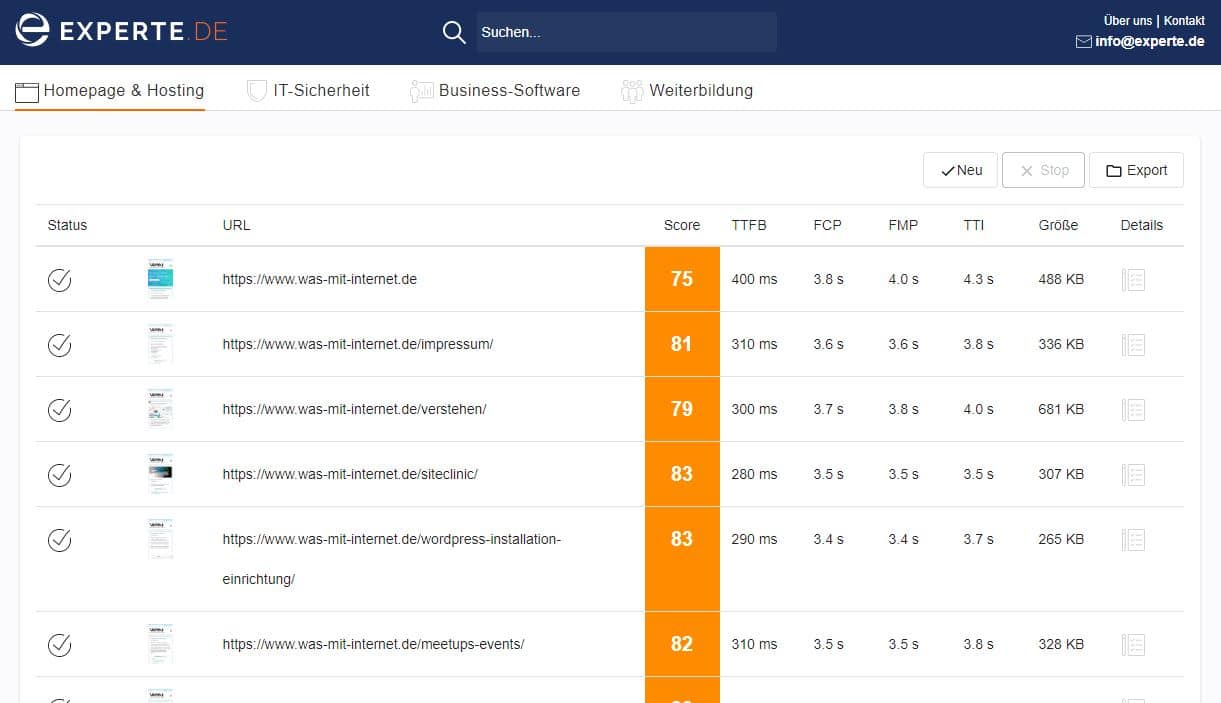The image size is (1221, 703).
Task: Open details icon for siteclinic row
Action: 1133,474
